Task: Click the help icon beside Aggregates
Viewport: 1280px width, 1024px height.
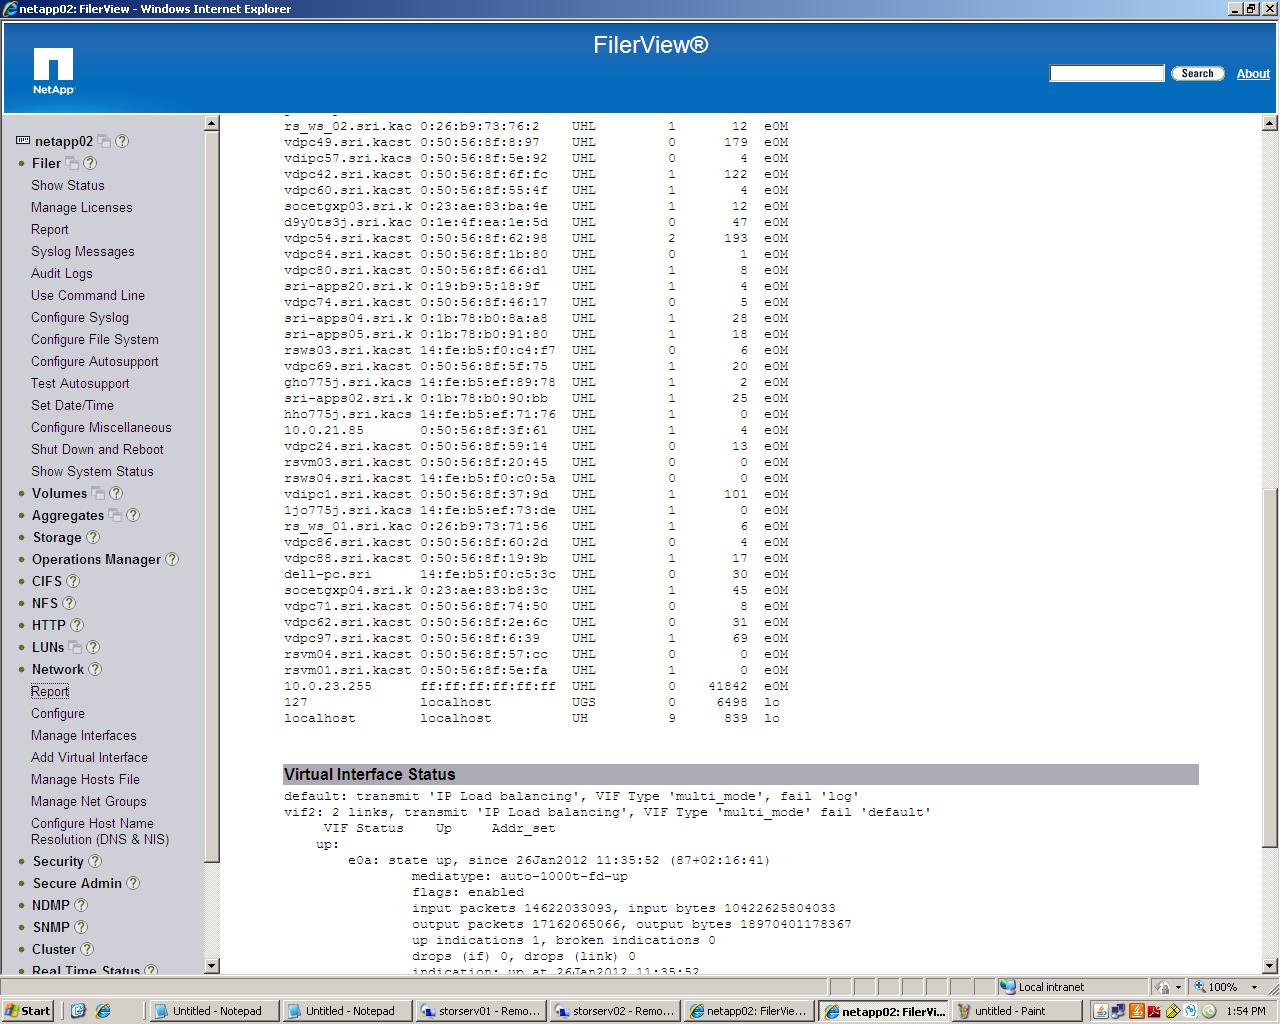Action: click(x=133, y=515)
